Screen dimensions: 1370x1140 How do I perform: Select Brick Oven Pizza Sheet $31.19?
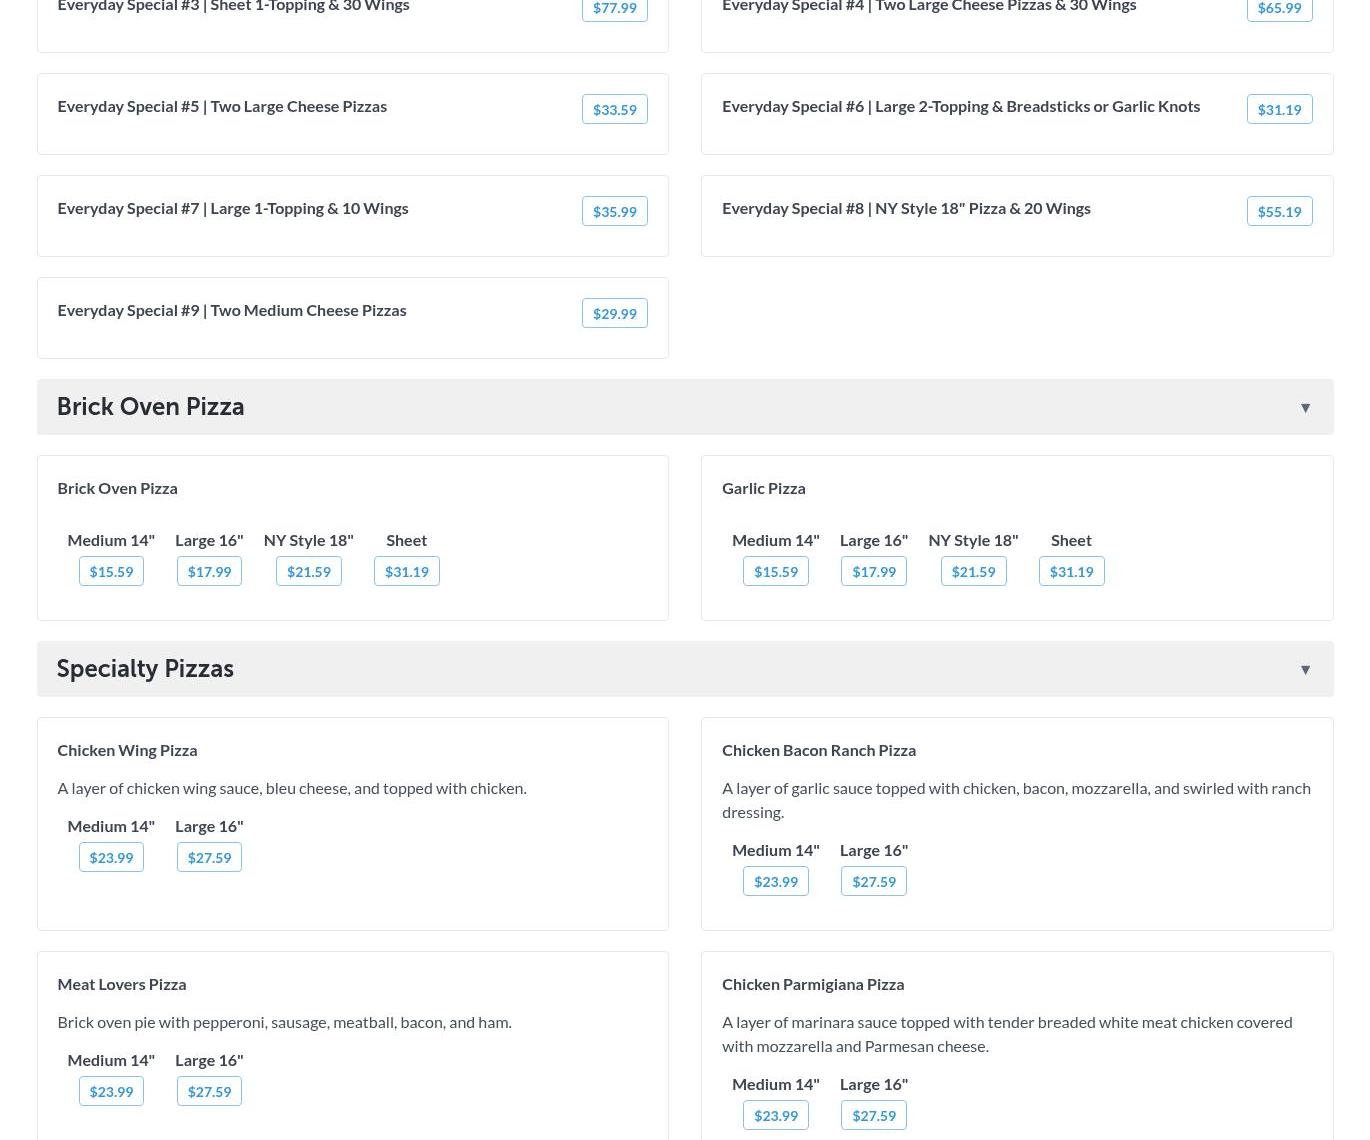[x=406, y=571]
